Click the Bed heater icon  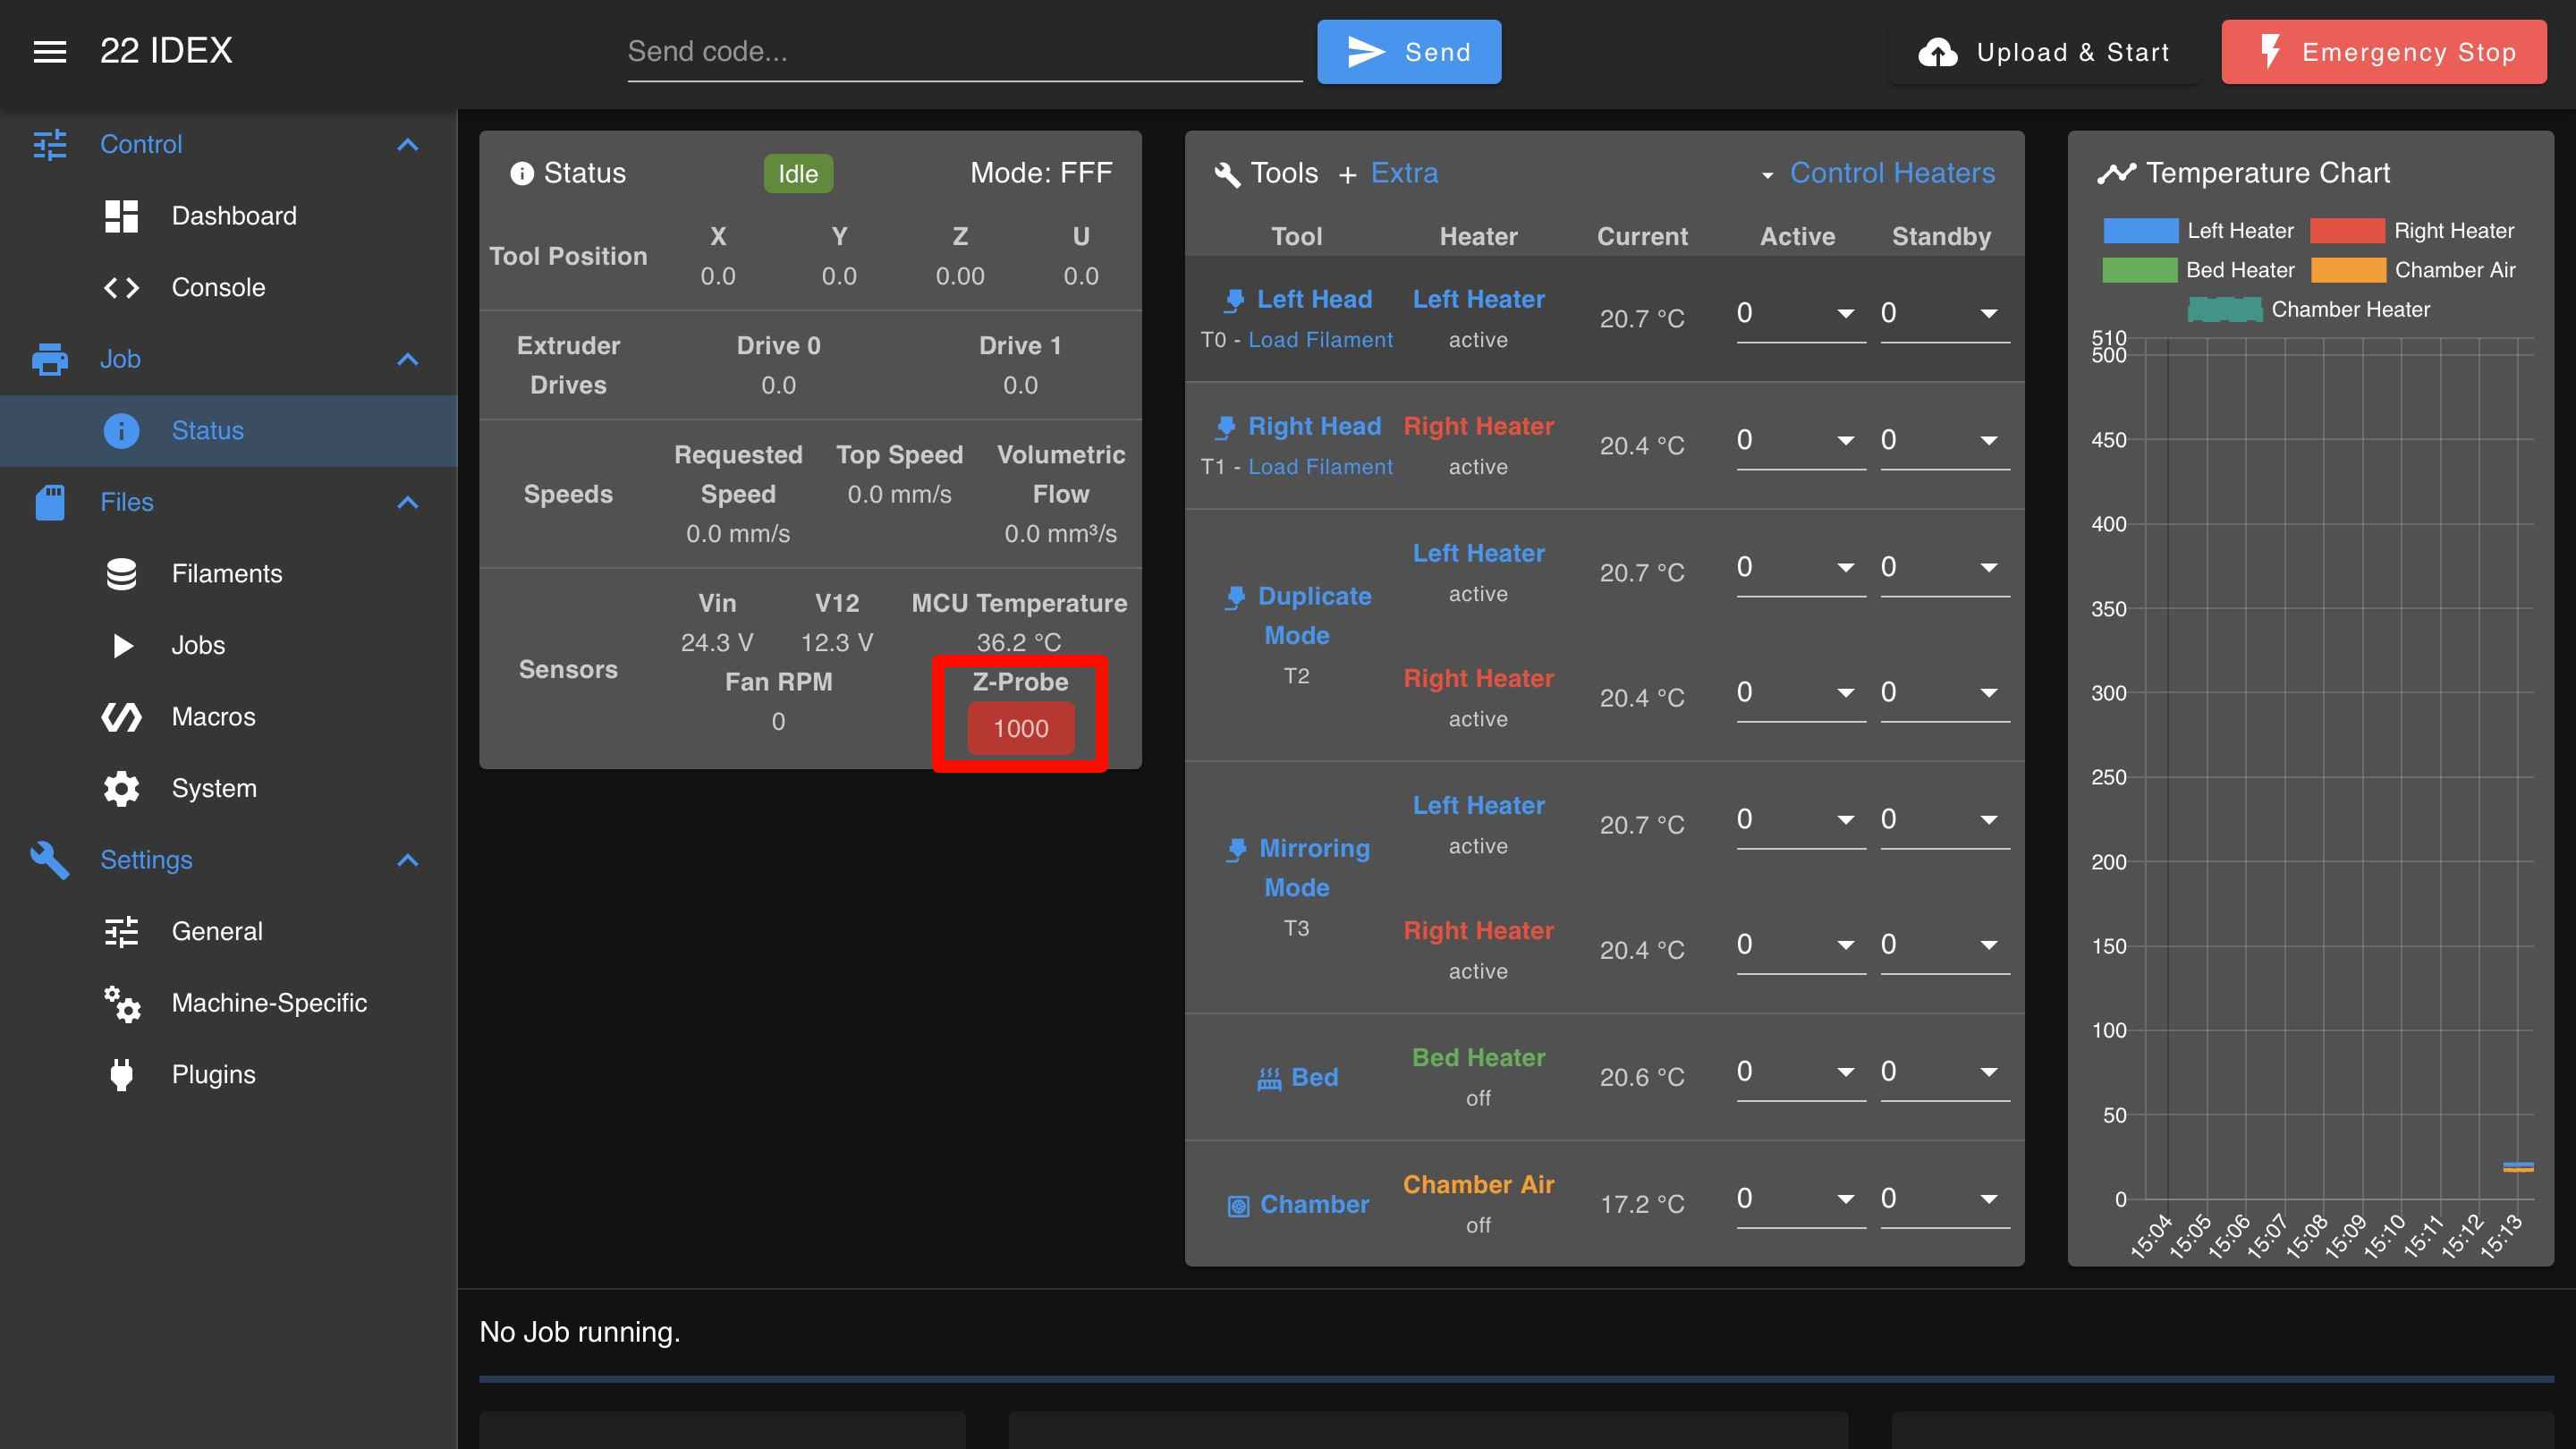(1269, 1078)
